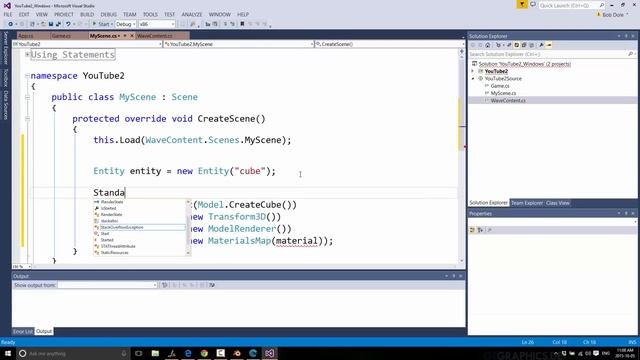Click the Undo icon in the toolbar

tap(68, 24)
